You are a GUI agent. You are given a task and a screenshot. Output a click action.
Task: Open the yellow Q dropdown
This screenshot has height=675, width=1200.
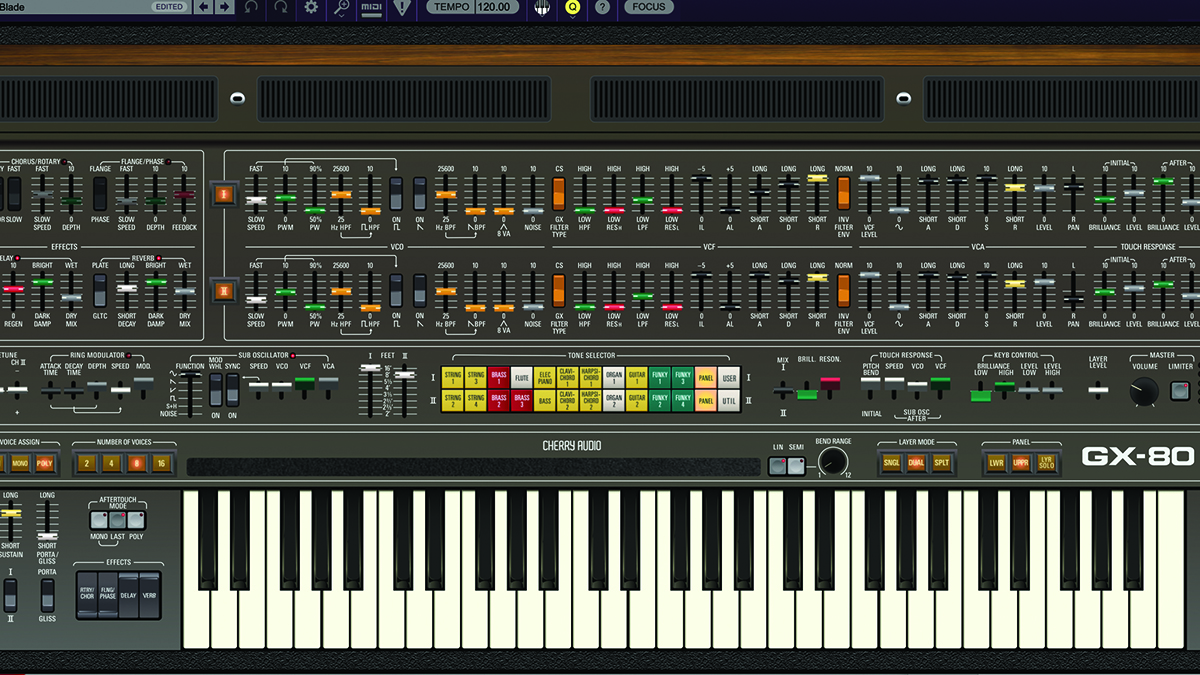pos(572,7)
